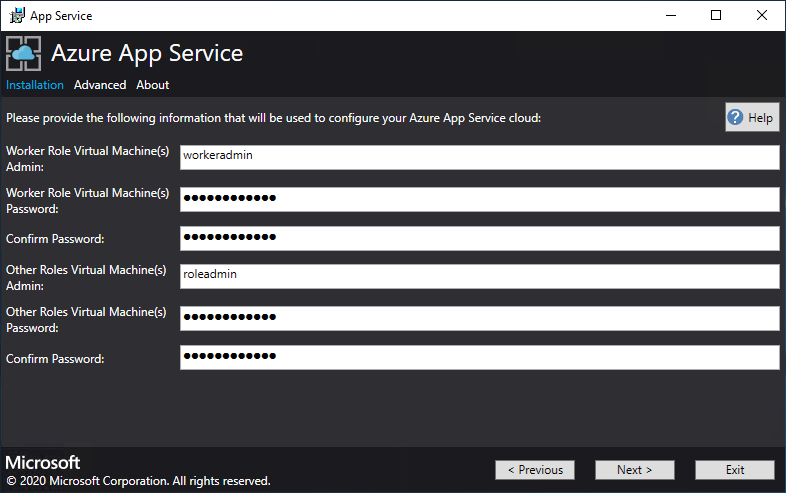
Task: Open the About tab
Action: 153,85
